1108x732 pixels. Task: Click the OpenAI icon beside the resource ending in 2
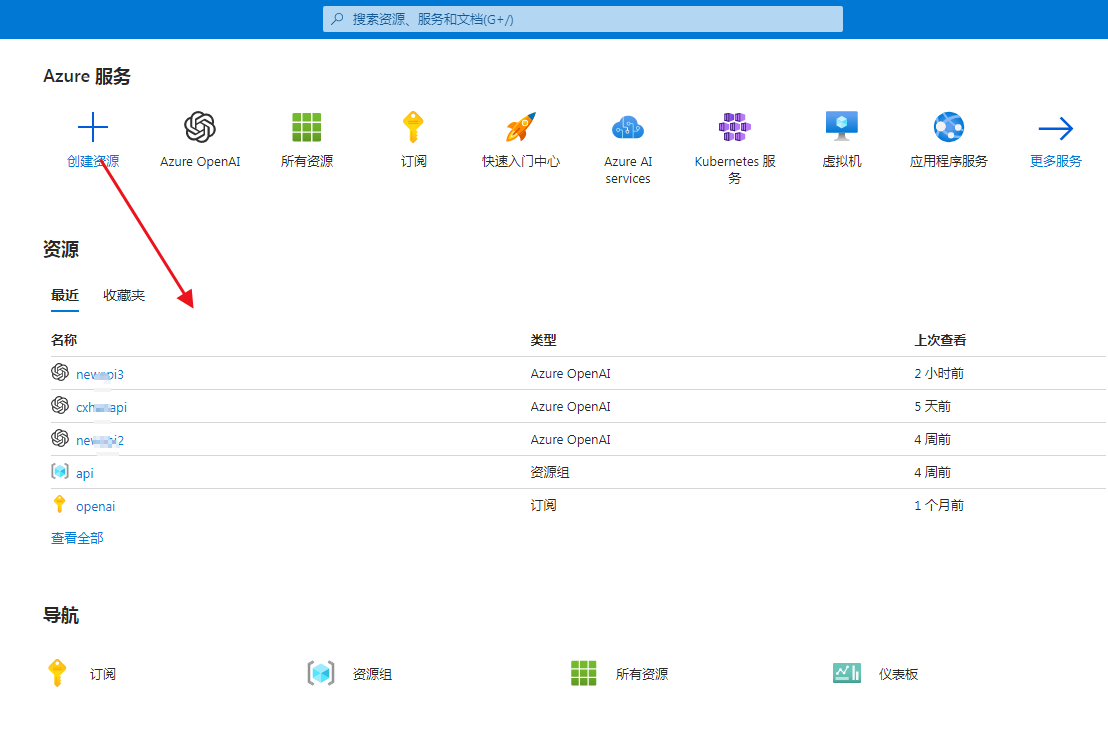(x=60, y=439)
